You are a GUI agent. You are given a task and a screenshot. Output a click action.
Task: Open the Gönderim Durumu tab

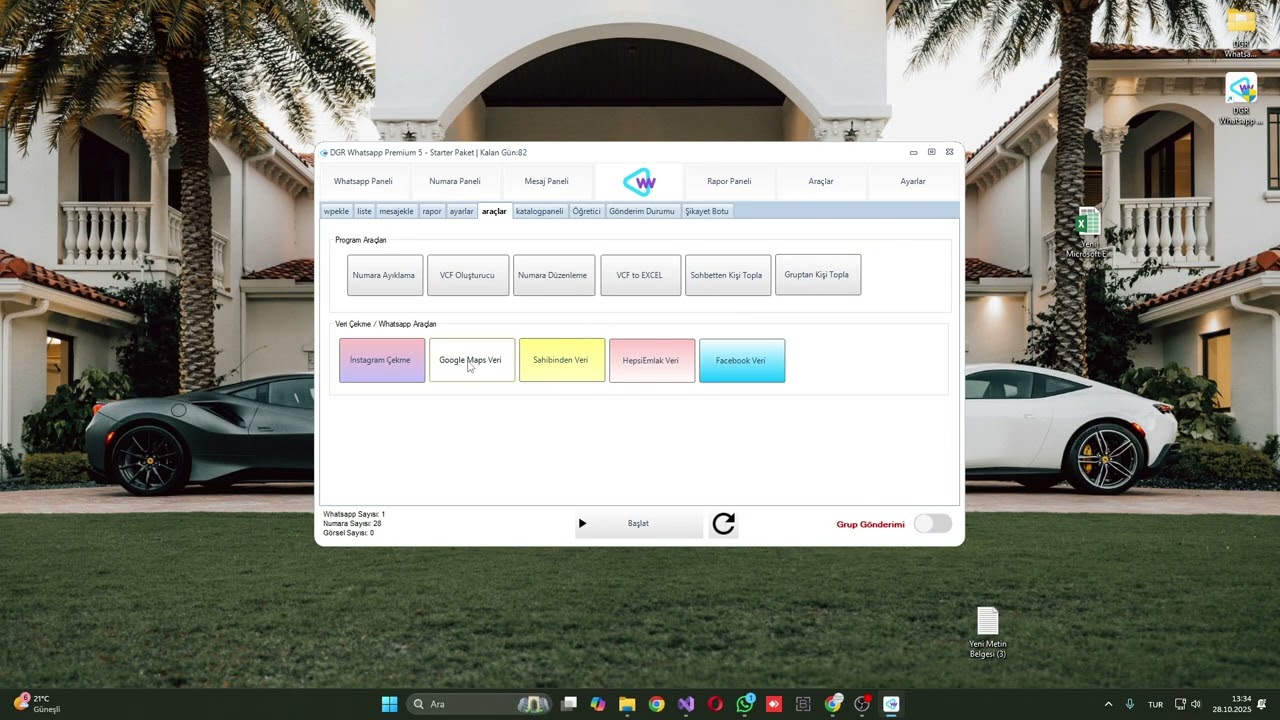tap(642, 211)
